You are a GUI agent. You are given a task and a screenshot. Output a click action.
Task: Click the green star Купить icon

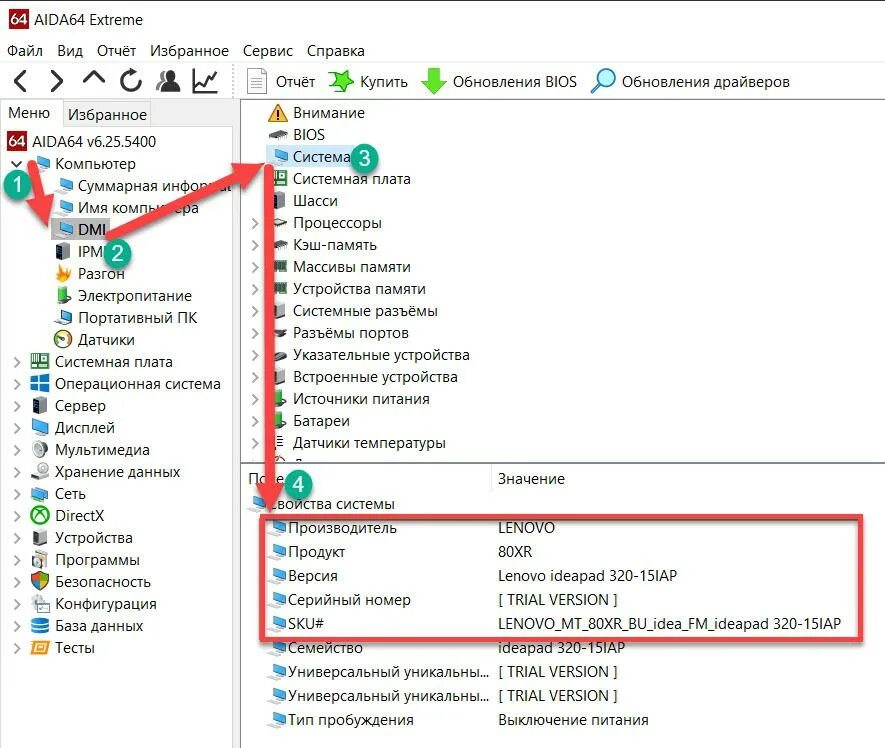pos(341,81)
